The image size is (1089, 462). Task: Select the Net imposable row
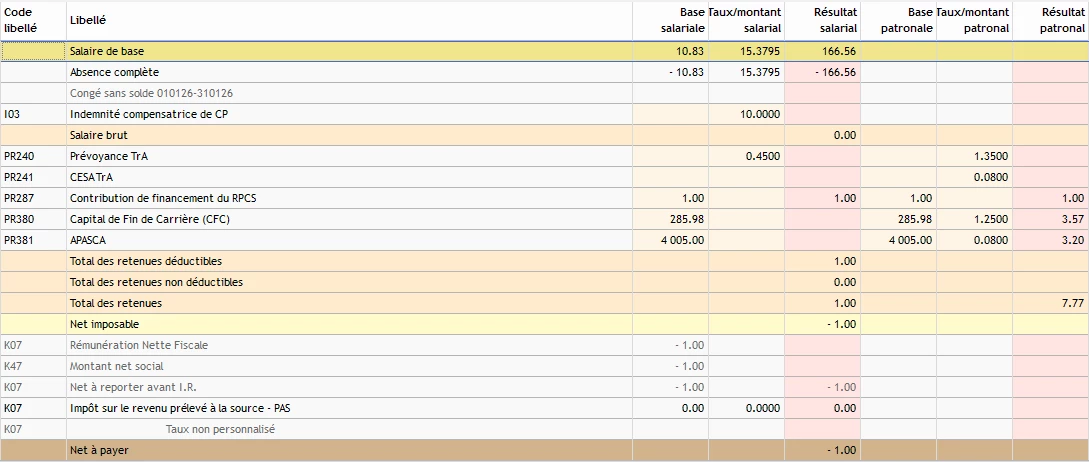coord(544,324)
